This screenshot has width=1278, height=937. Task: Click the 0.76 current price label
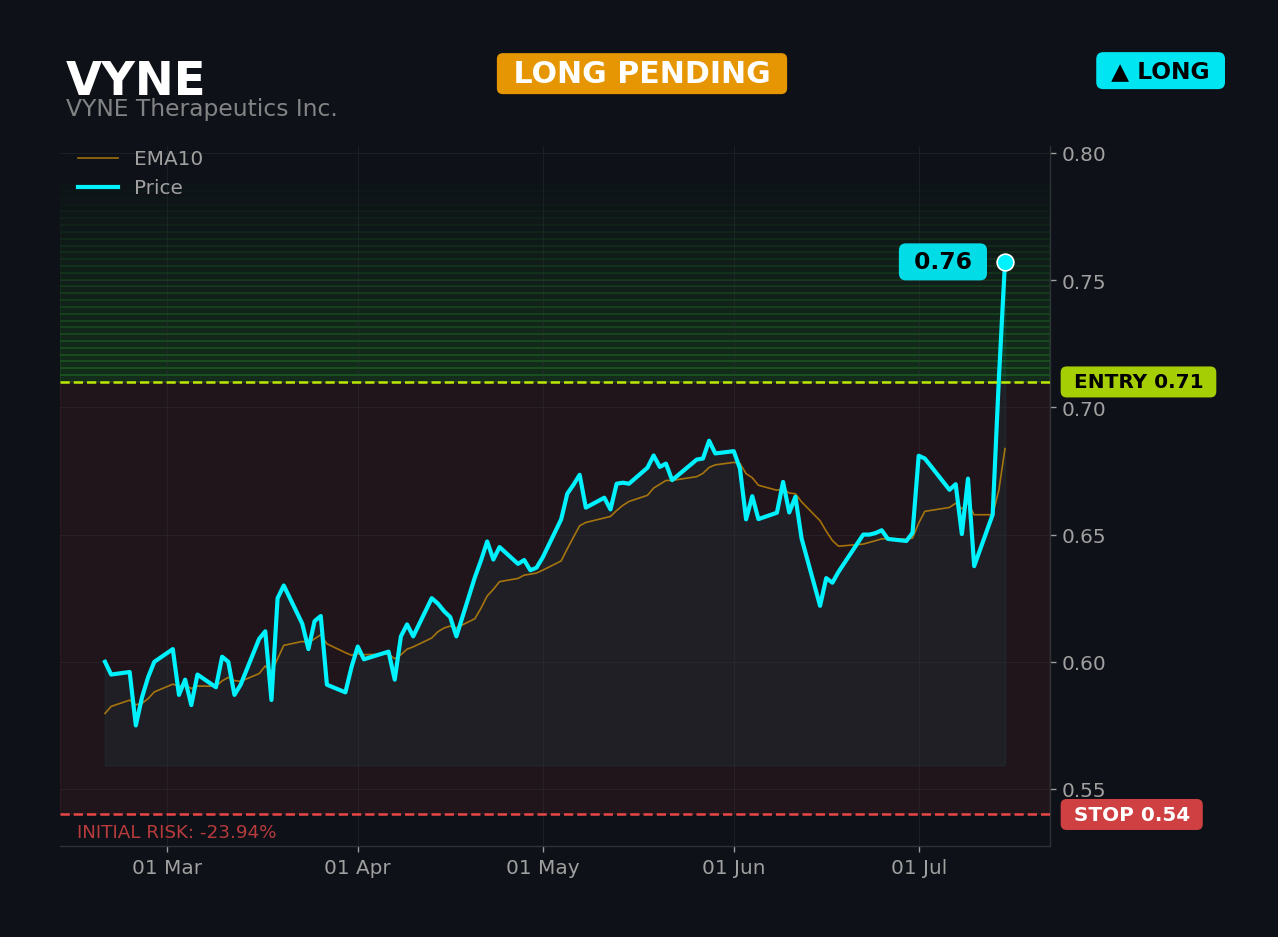943,262
